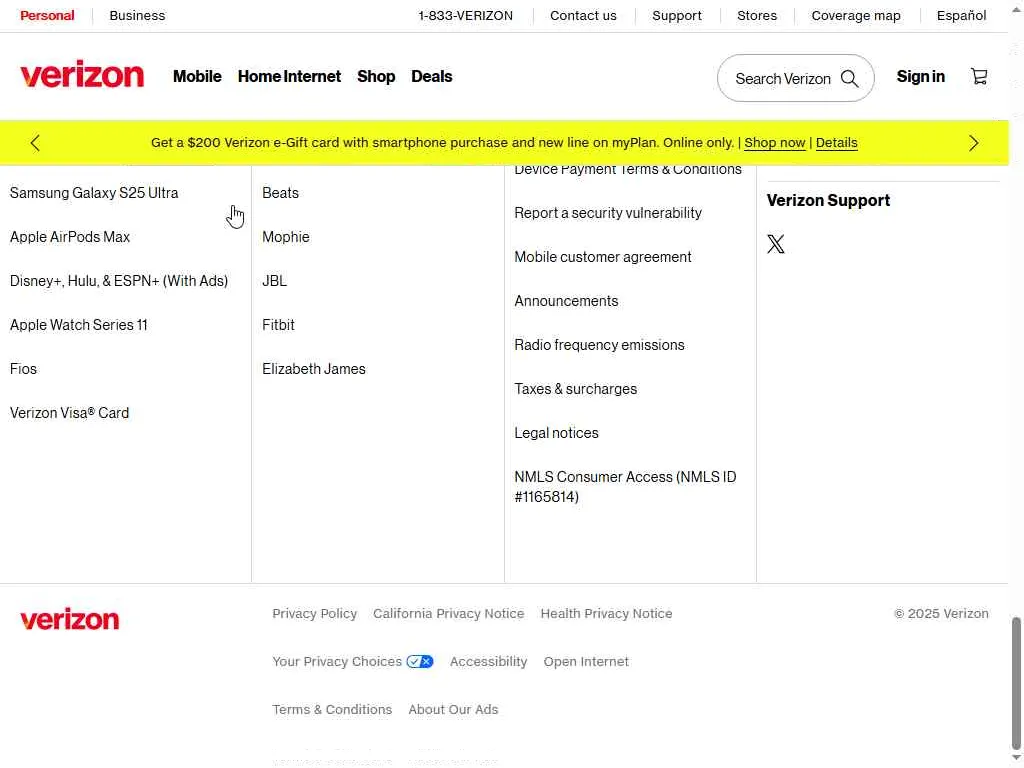Screen dimensions: 1024x768
Task: Switch to the Business tab
Action: [137, 16]
